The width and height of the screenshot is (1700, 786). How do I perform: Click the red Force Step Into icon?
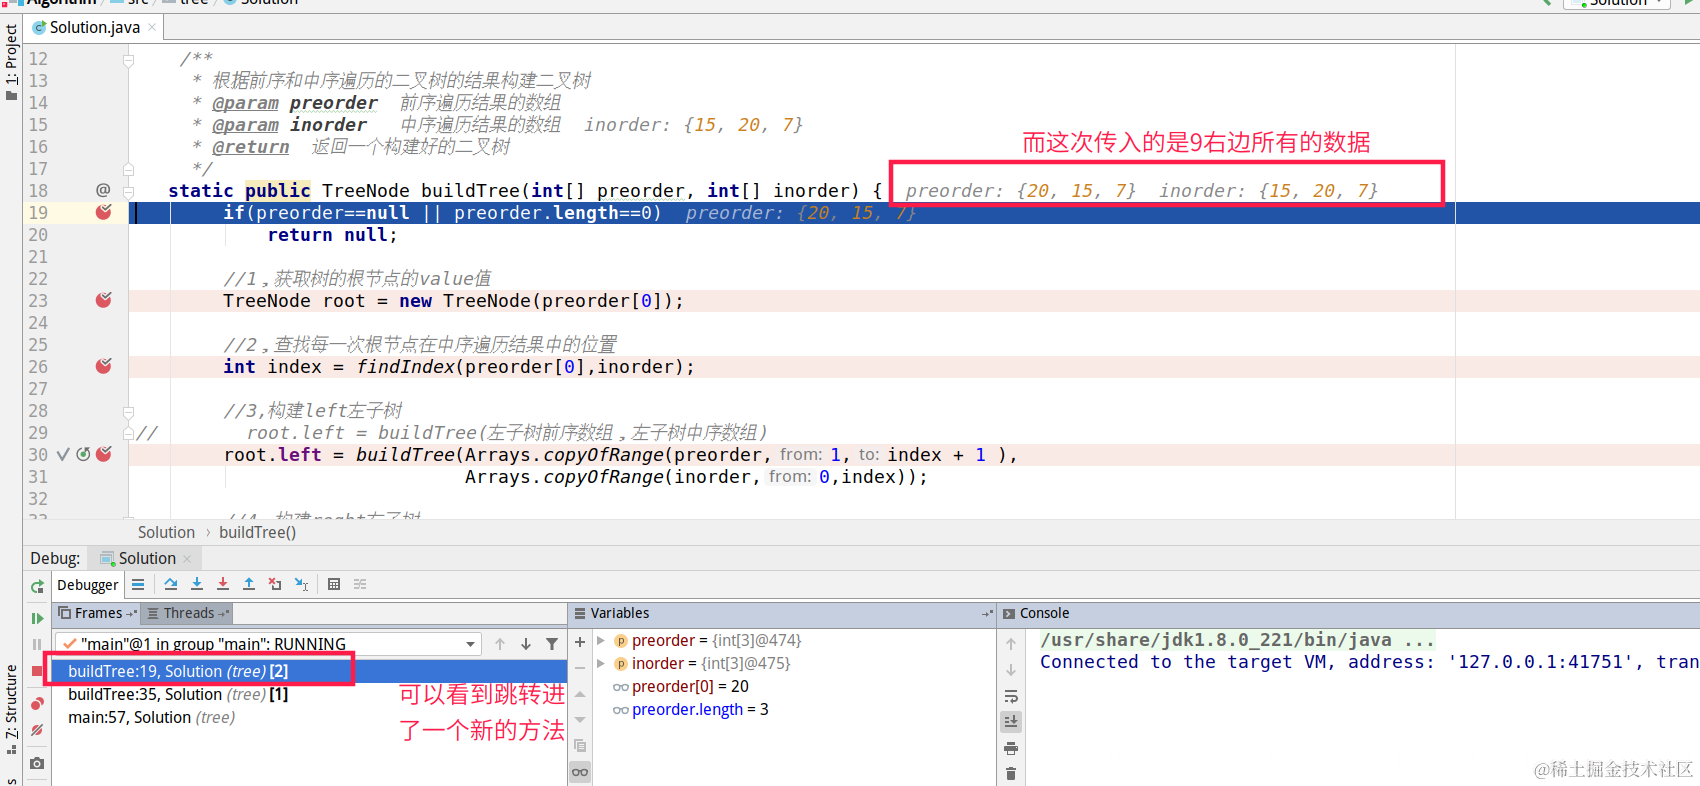[x=223, y=585]
